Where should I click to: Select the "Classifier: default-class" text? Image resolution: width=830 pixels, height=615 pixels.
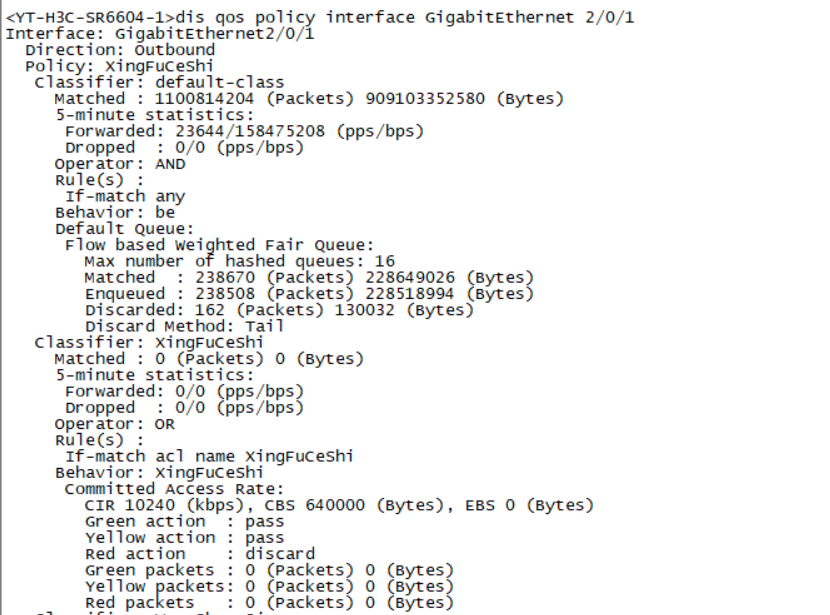[159, 82]
